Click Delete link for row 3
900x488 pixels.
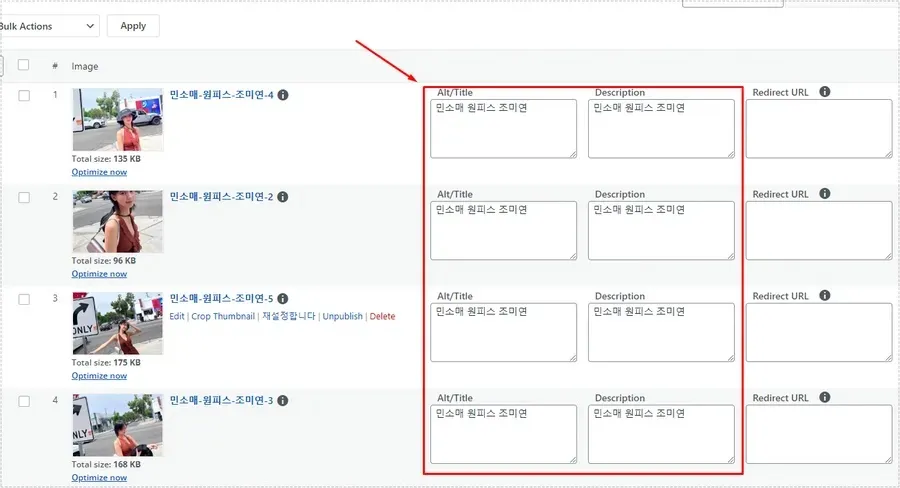pos(382,316)
